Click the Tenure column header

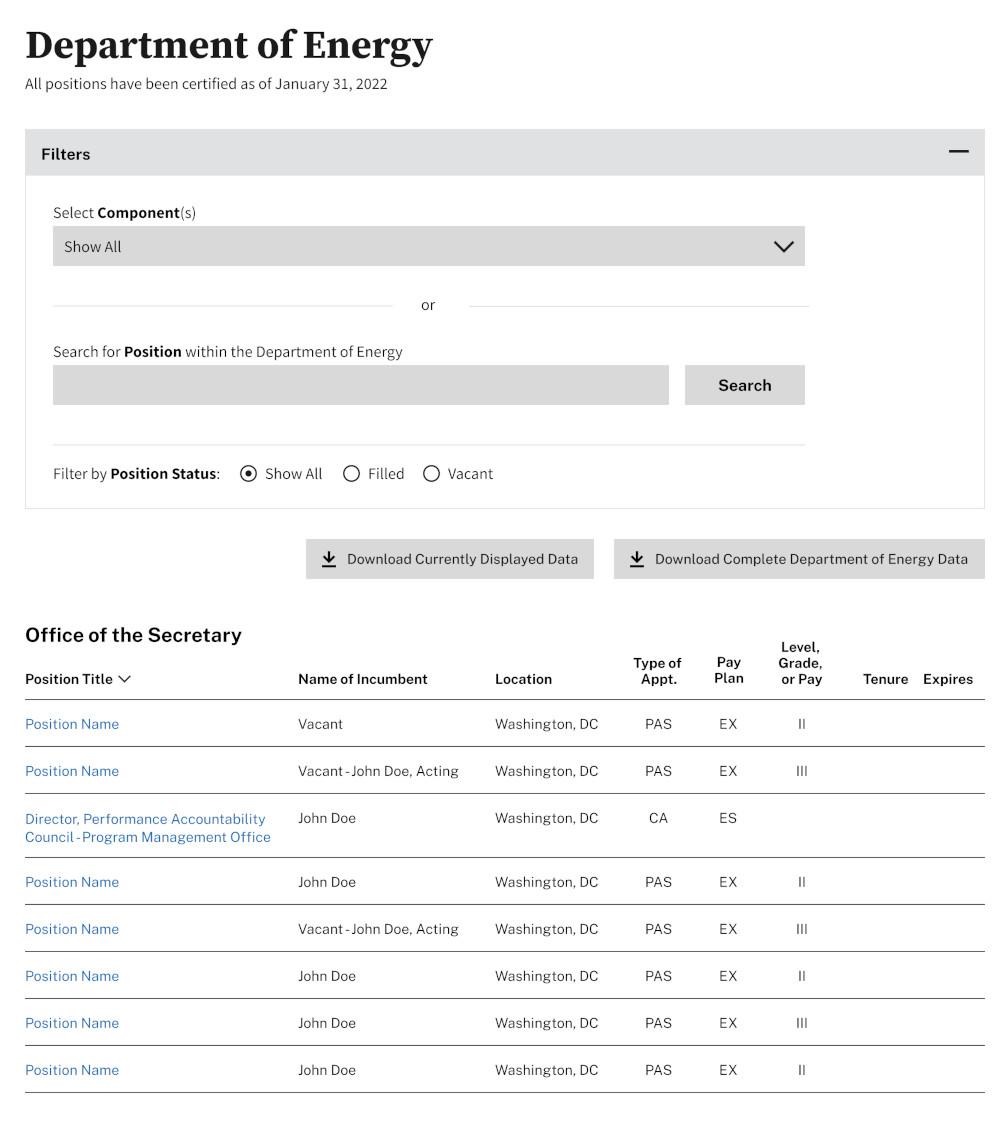pos(885,679)
